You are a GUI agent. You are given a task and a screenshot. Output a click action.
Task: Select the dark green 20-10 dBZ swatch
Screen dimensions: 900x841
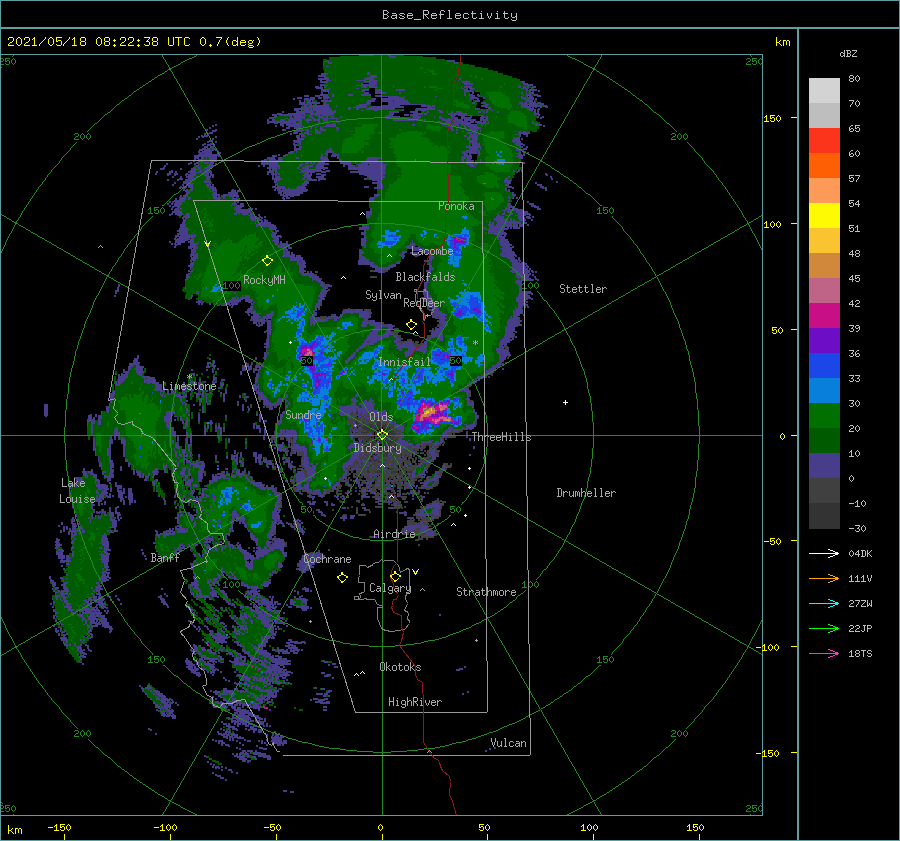pos(824,440)
